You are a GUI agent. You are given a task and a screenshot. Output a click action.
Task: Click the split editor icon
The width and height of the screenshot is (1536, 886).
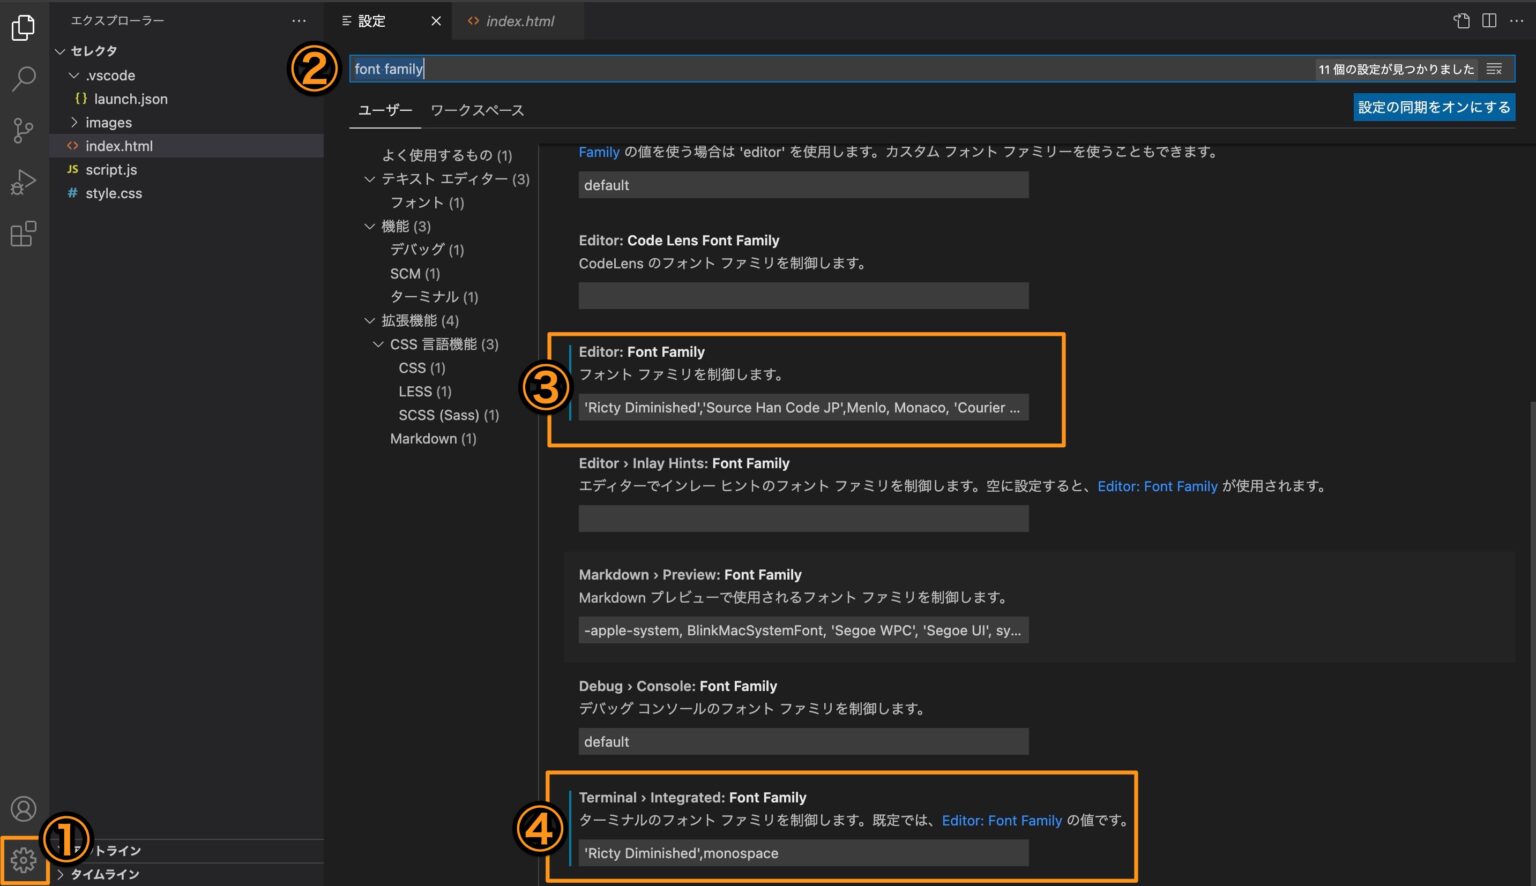tap(1487, 20)
